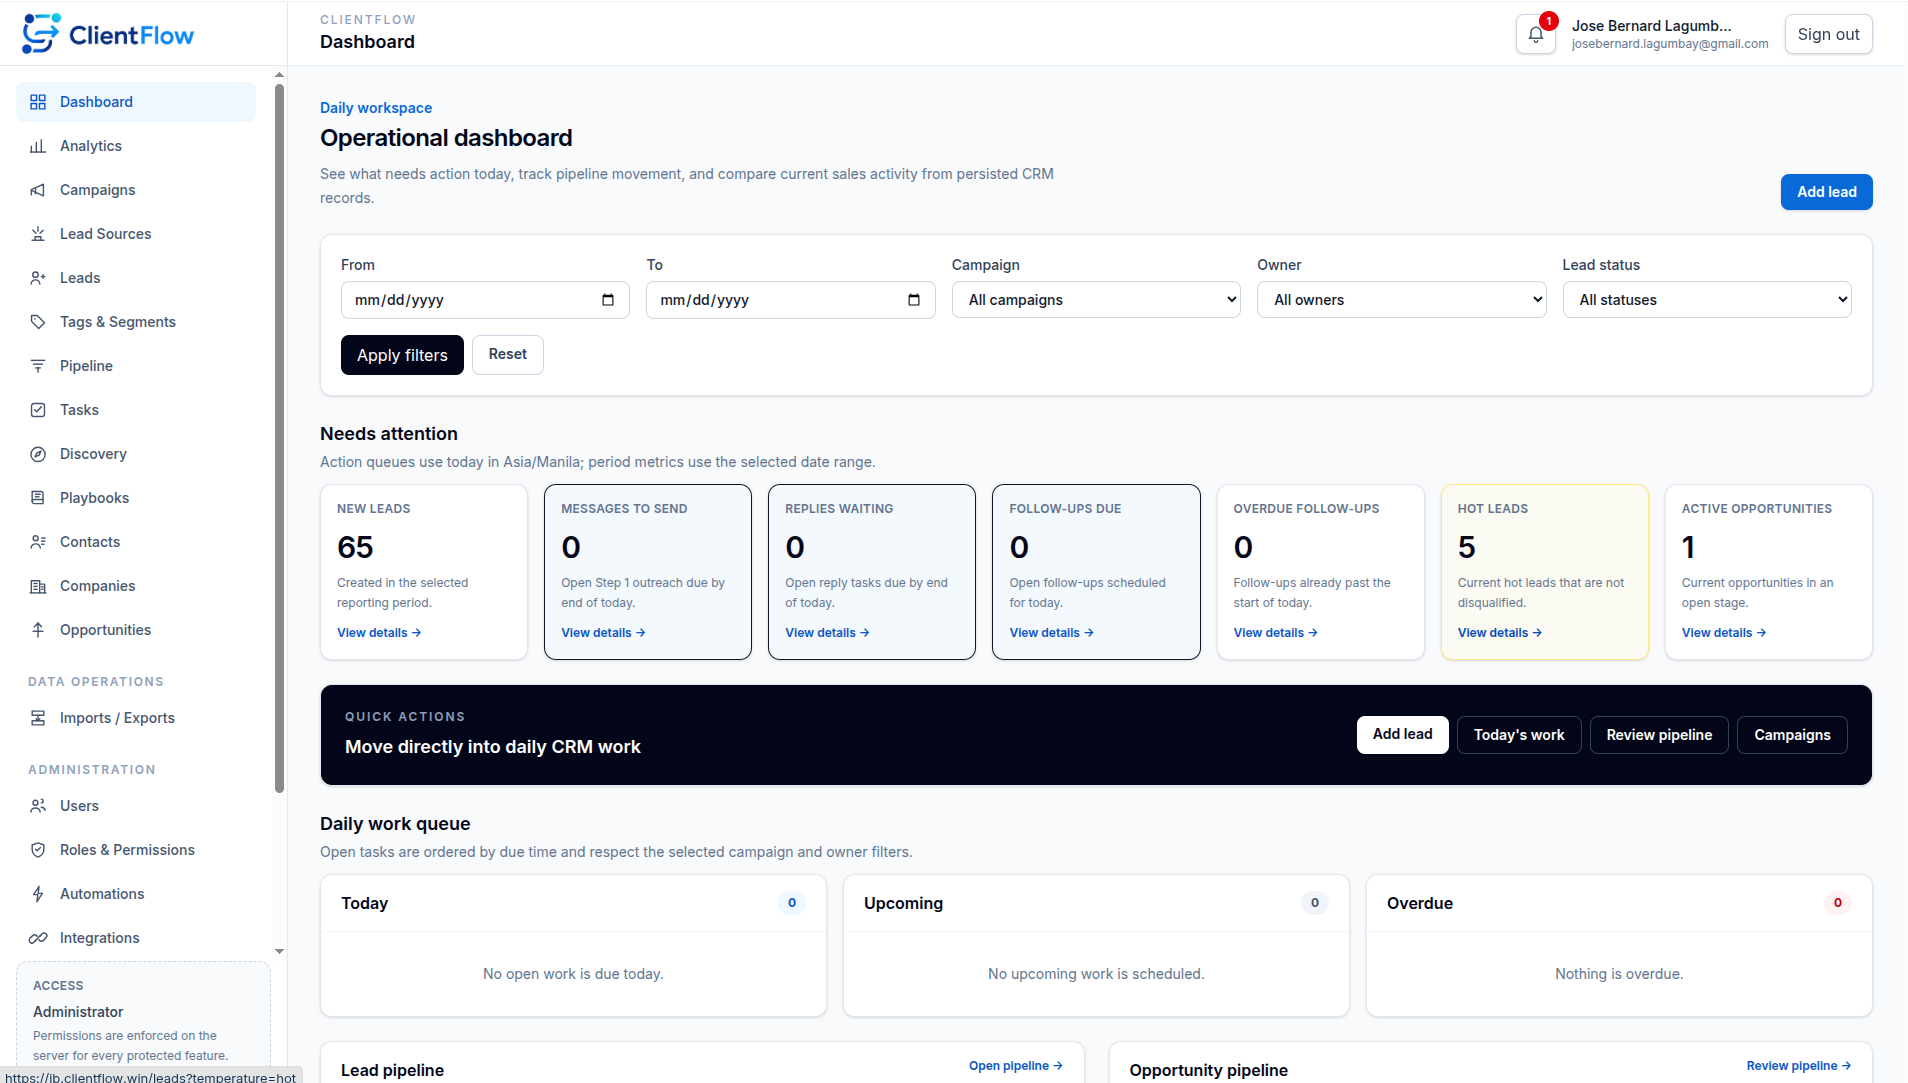Click the From date input field
Image resolution: width=1908 pixels, height=1083 pixels.
coord(485,300)
